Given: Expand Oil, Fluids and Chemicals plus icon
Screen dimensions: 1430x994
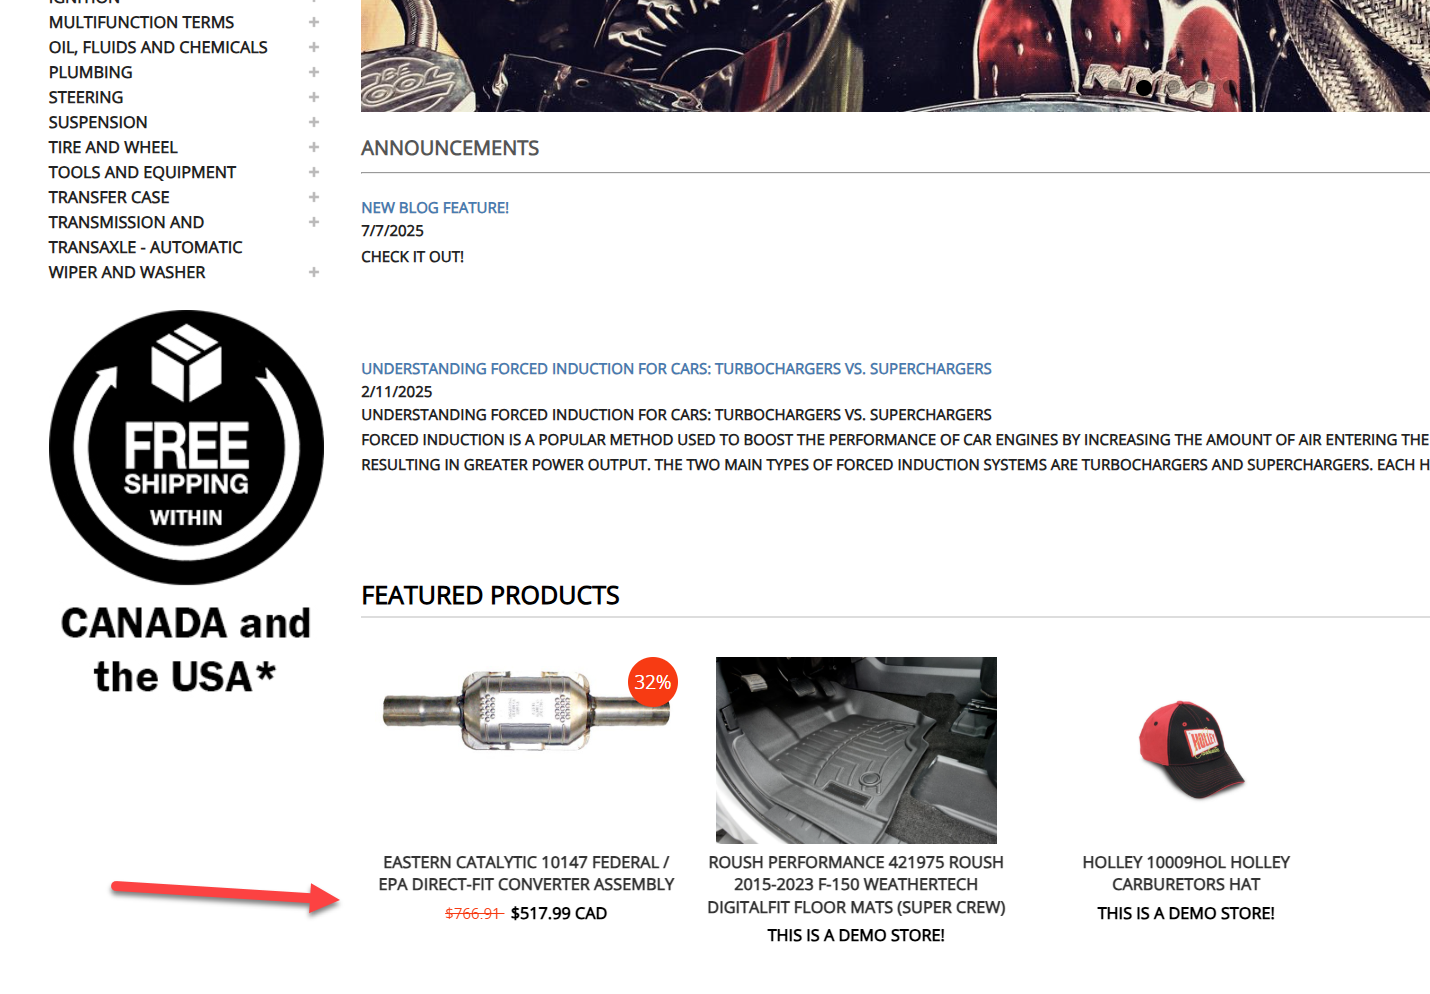Looking at the screenshot, I should click(314, 47).
